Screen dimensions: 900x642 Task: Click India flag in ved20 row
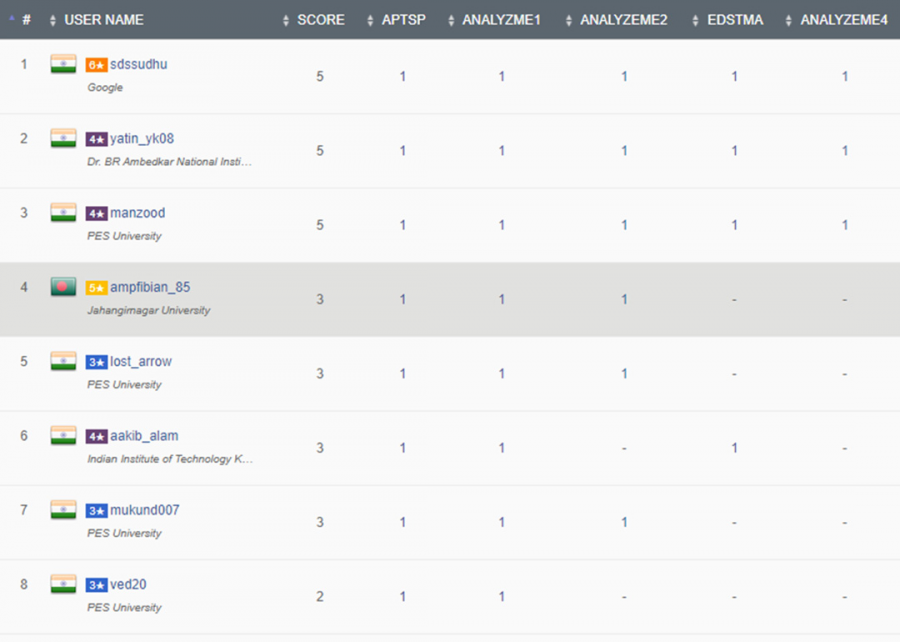(63, 584)
